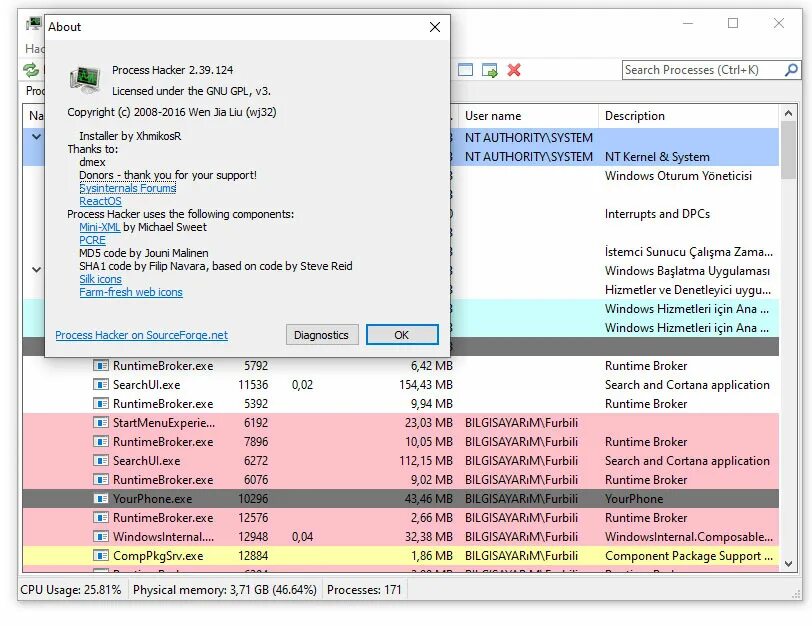
Task: Click PID 12948 cell
Action: [253, 536]
